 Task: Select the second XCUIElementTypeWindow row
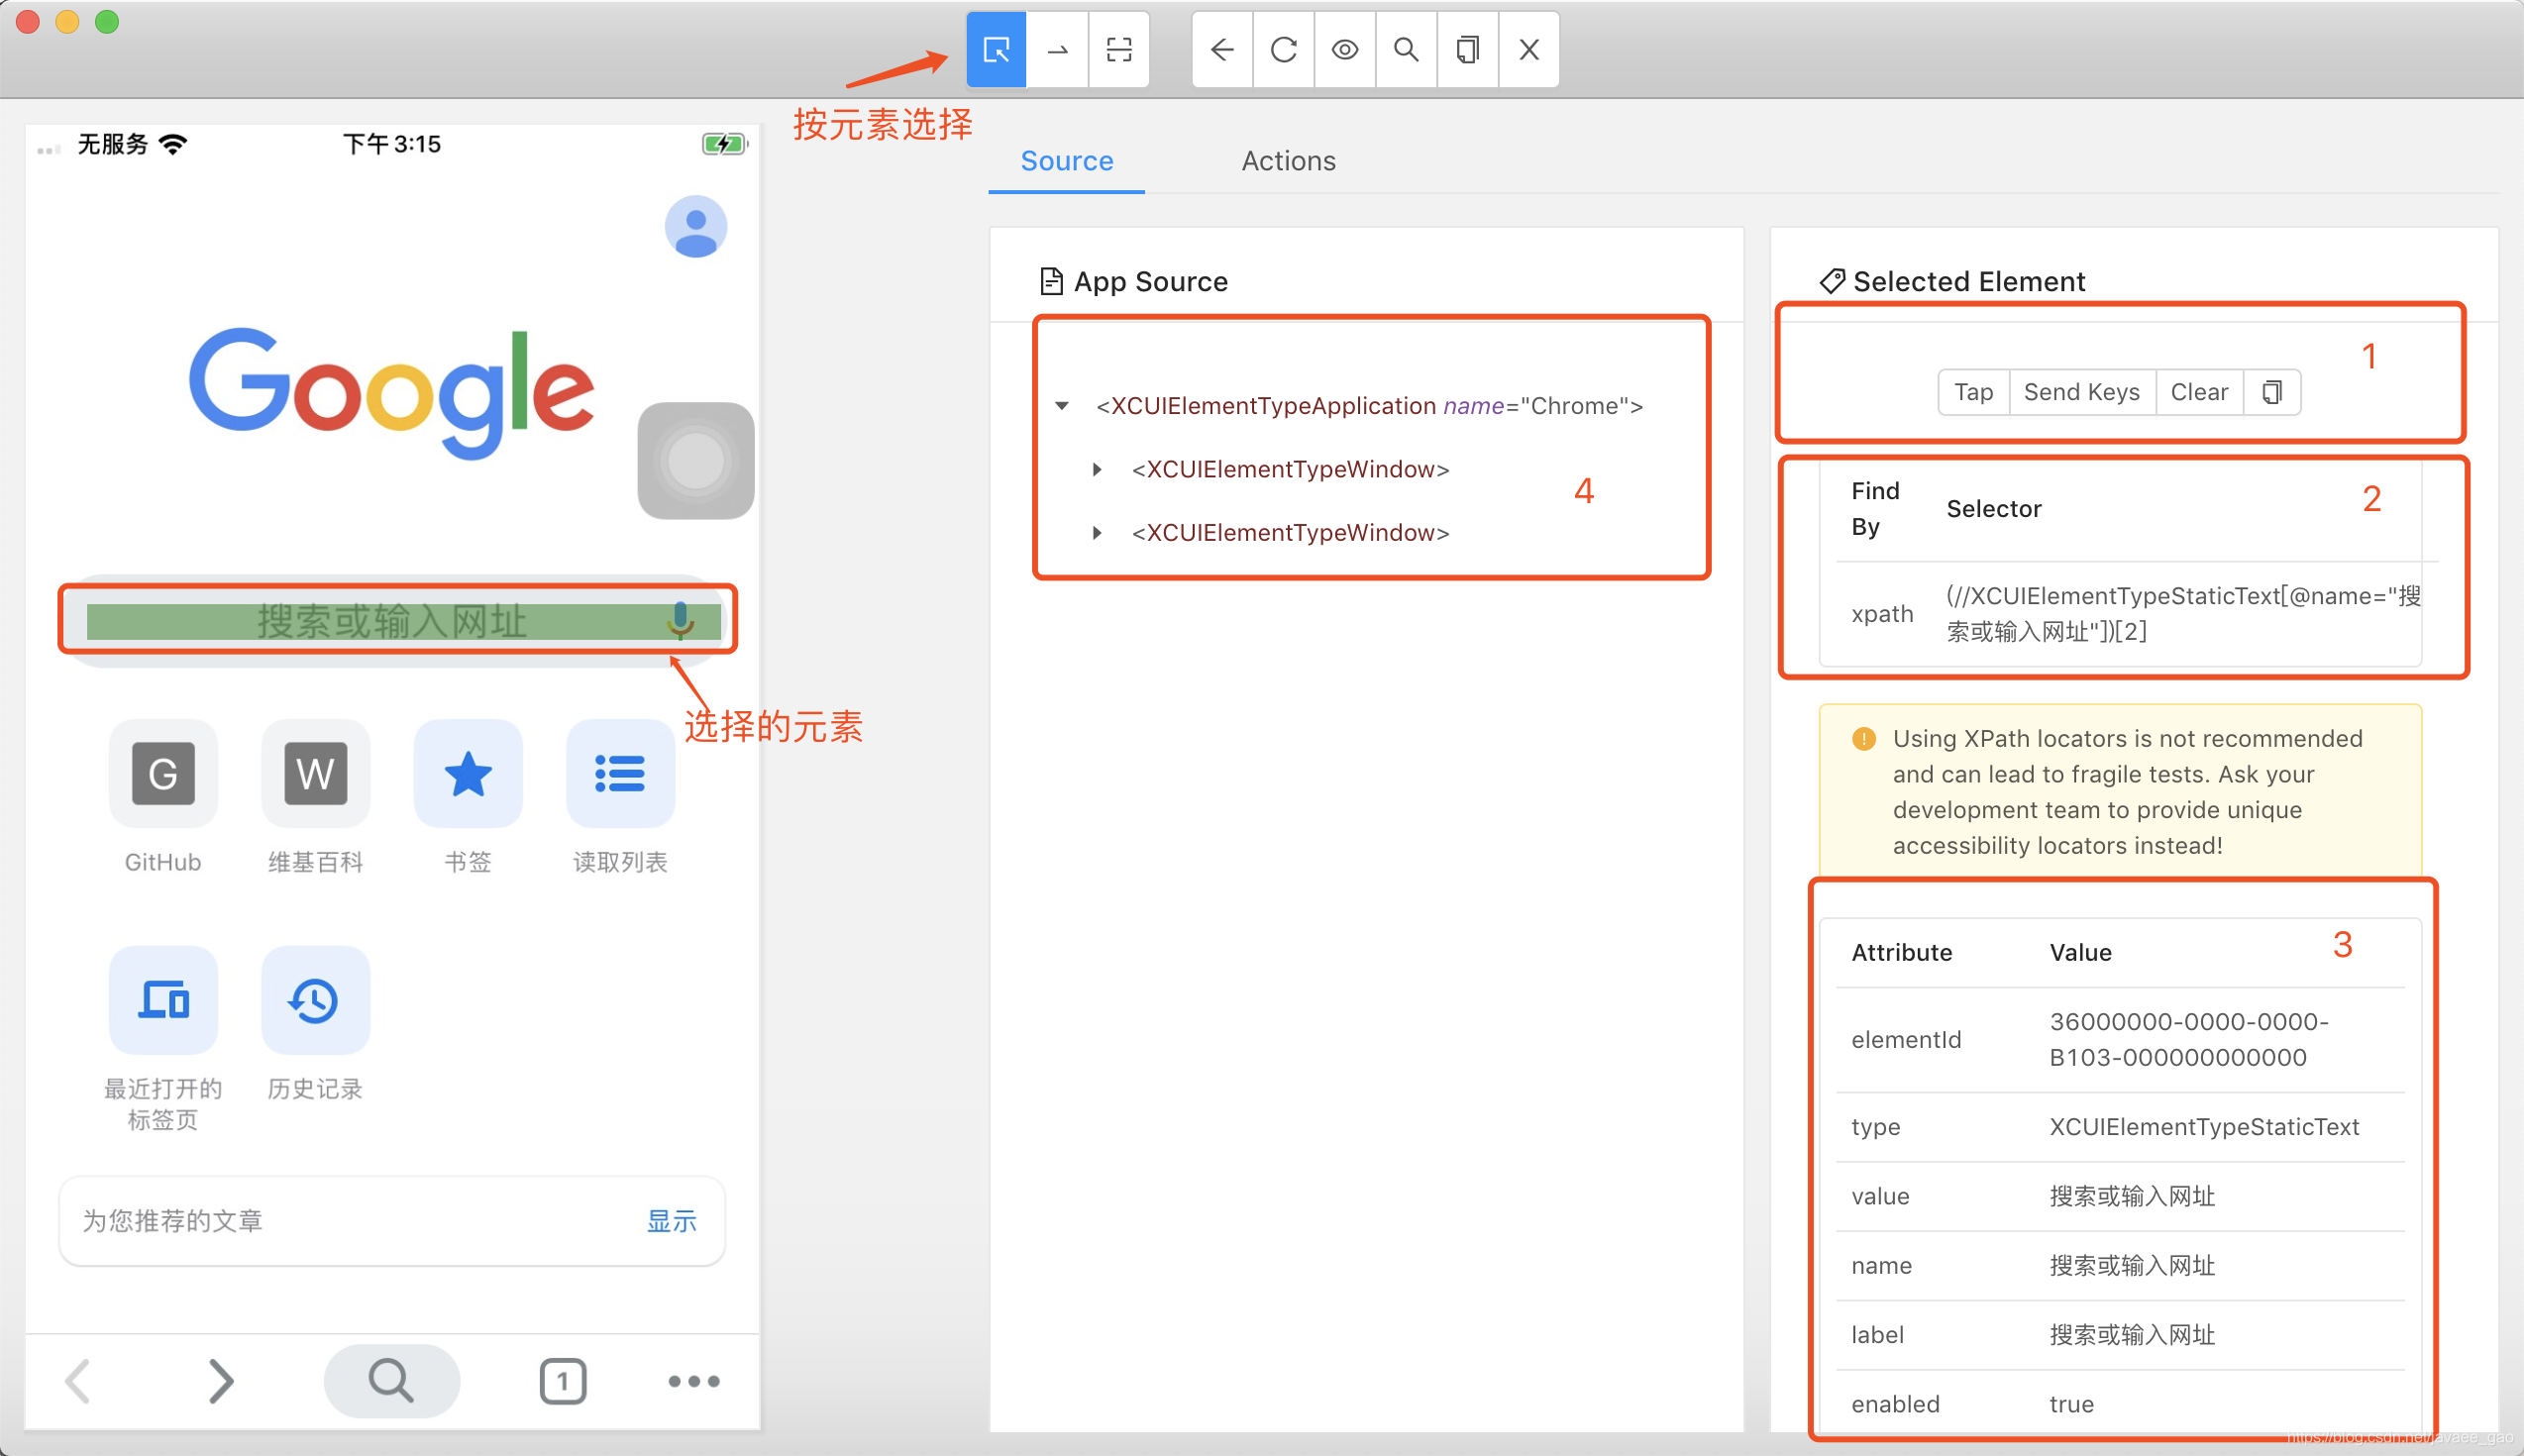point(1290,533)
